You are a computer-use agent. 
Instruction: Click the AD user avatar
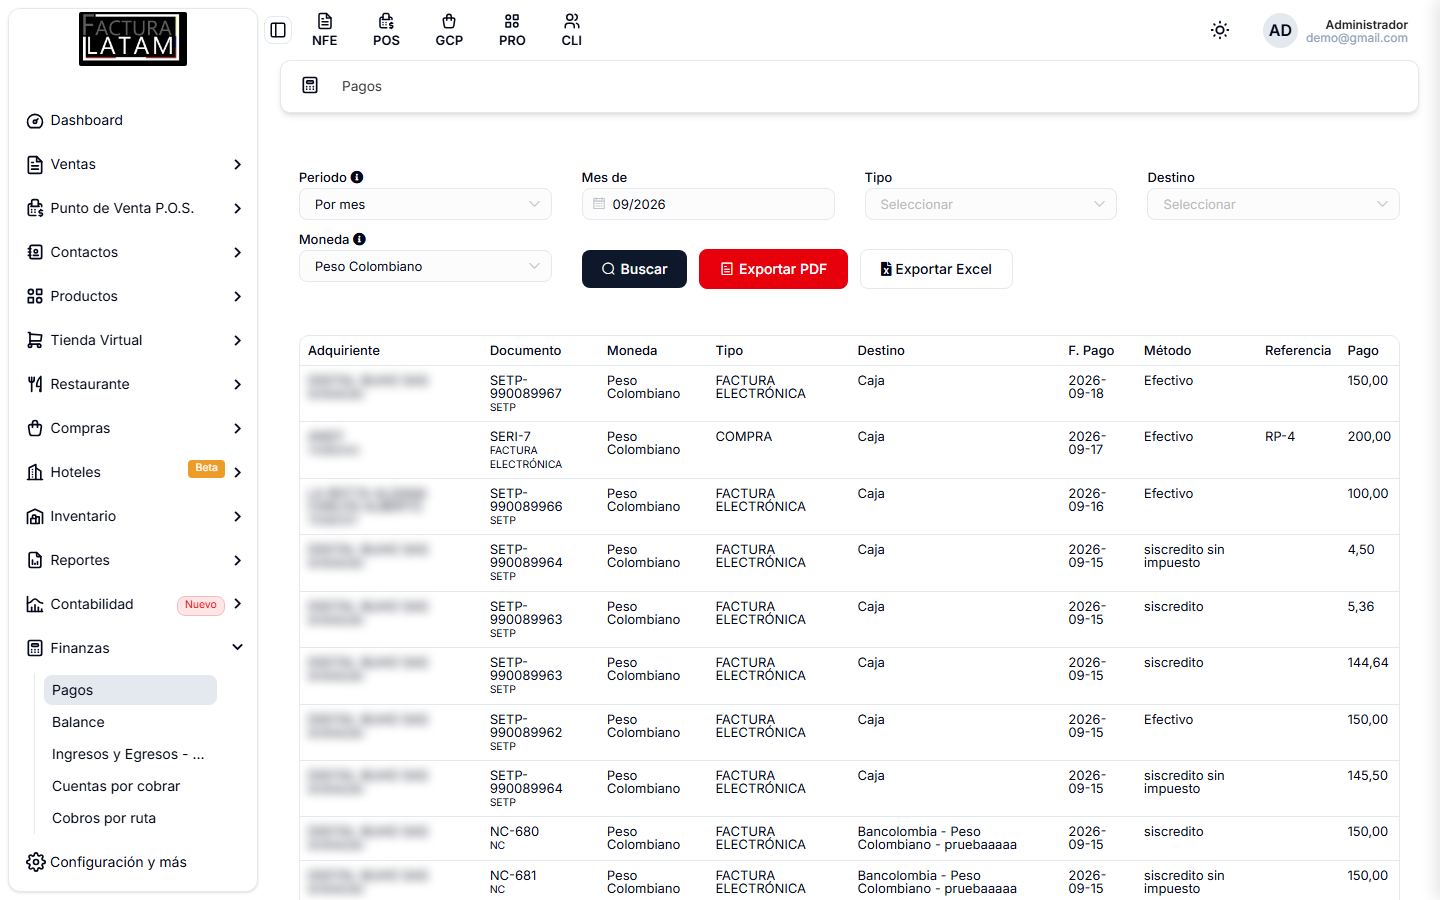[x=1280, y=30]
